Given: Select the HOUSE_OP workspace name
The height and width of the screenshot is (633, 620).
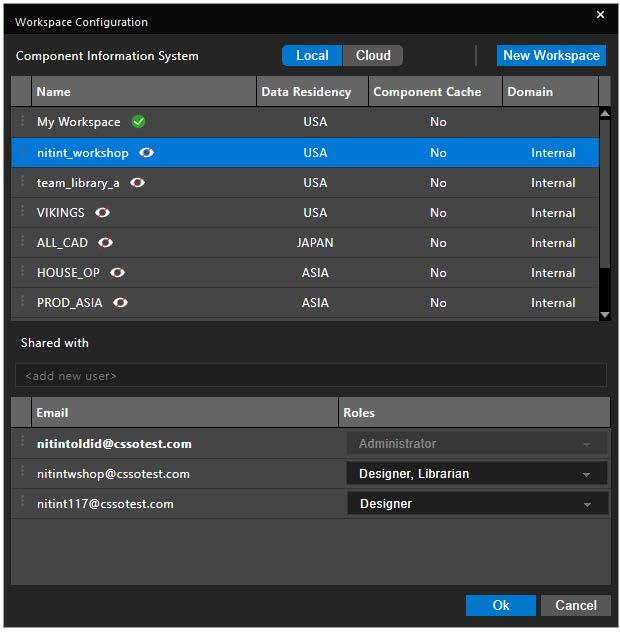Looking at the screenshot, I should [68, 273].
